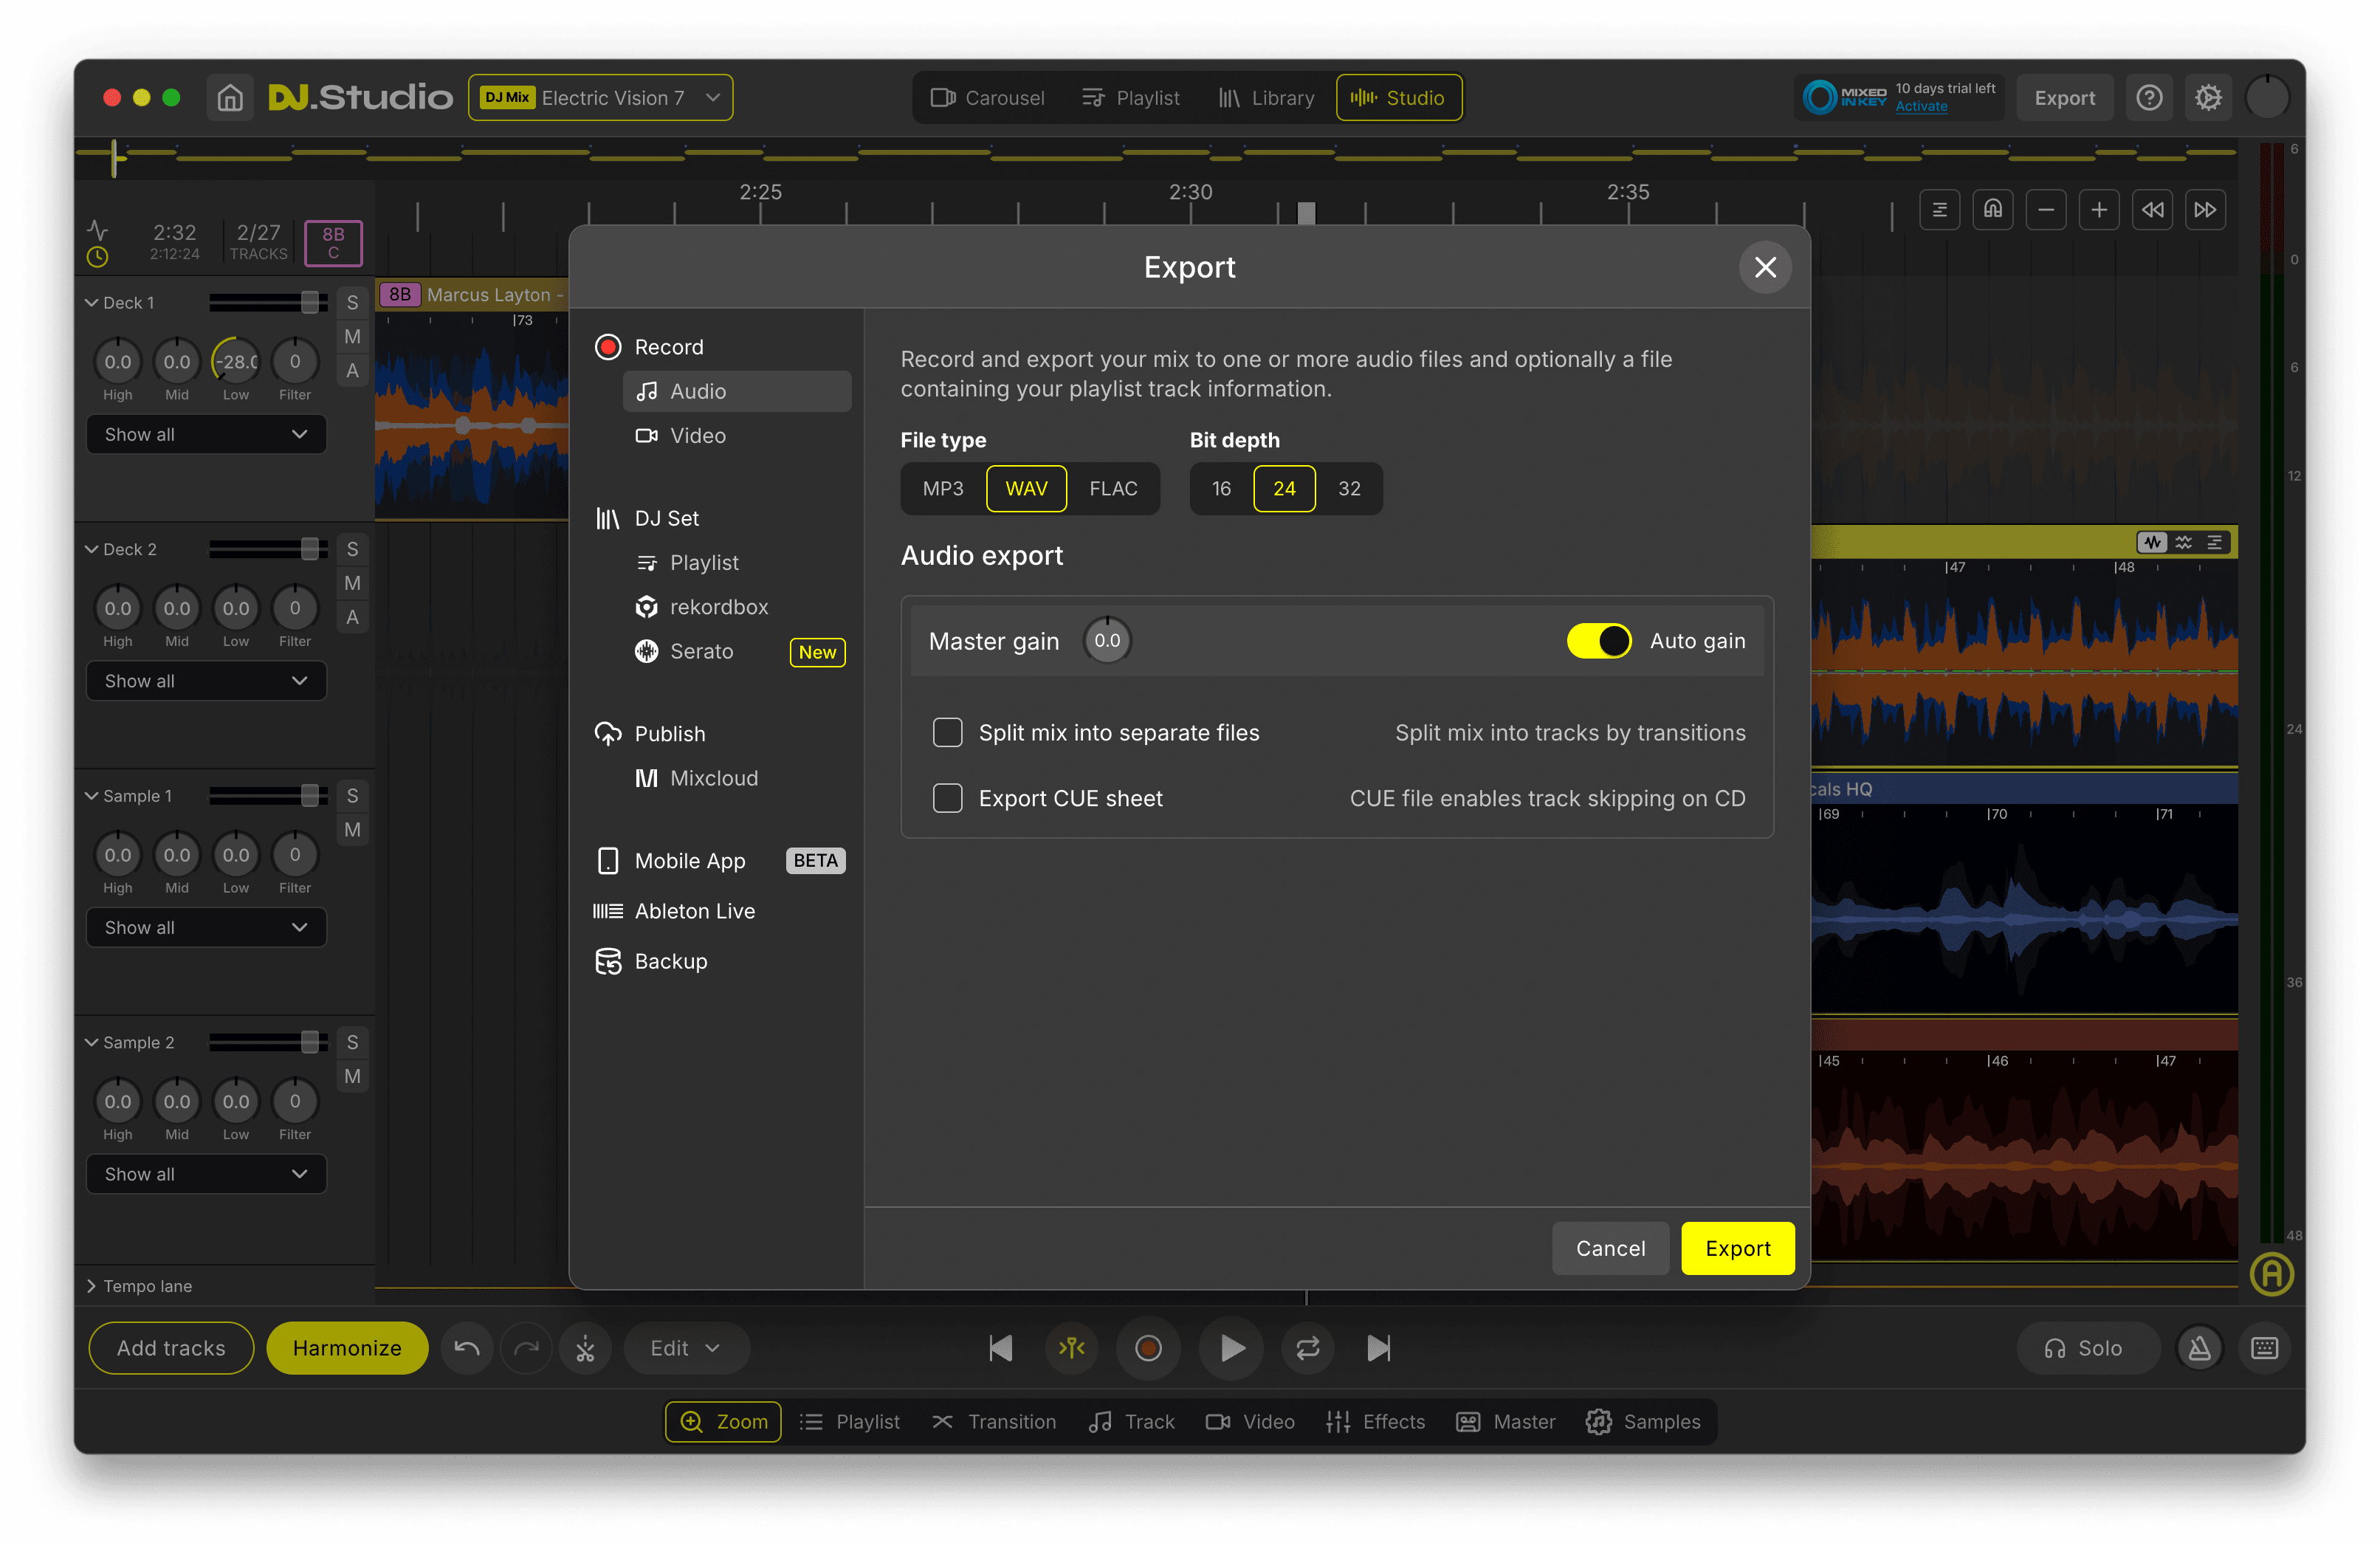2380x1543 pixels.
Task: Click Cancel in Export dialog
Action: click(1610, 1248)
